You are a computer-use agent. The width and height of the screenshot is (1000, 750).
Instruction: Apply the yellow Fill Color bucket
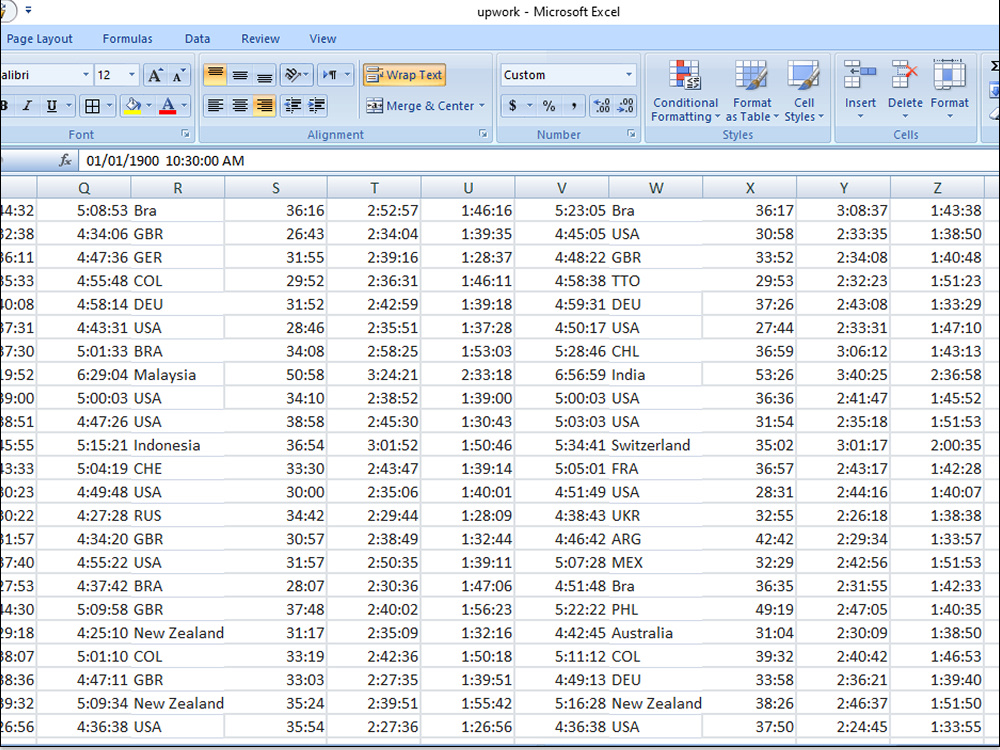(x=133, y=106)
